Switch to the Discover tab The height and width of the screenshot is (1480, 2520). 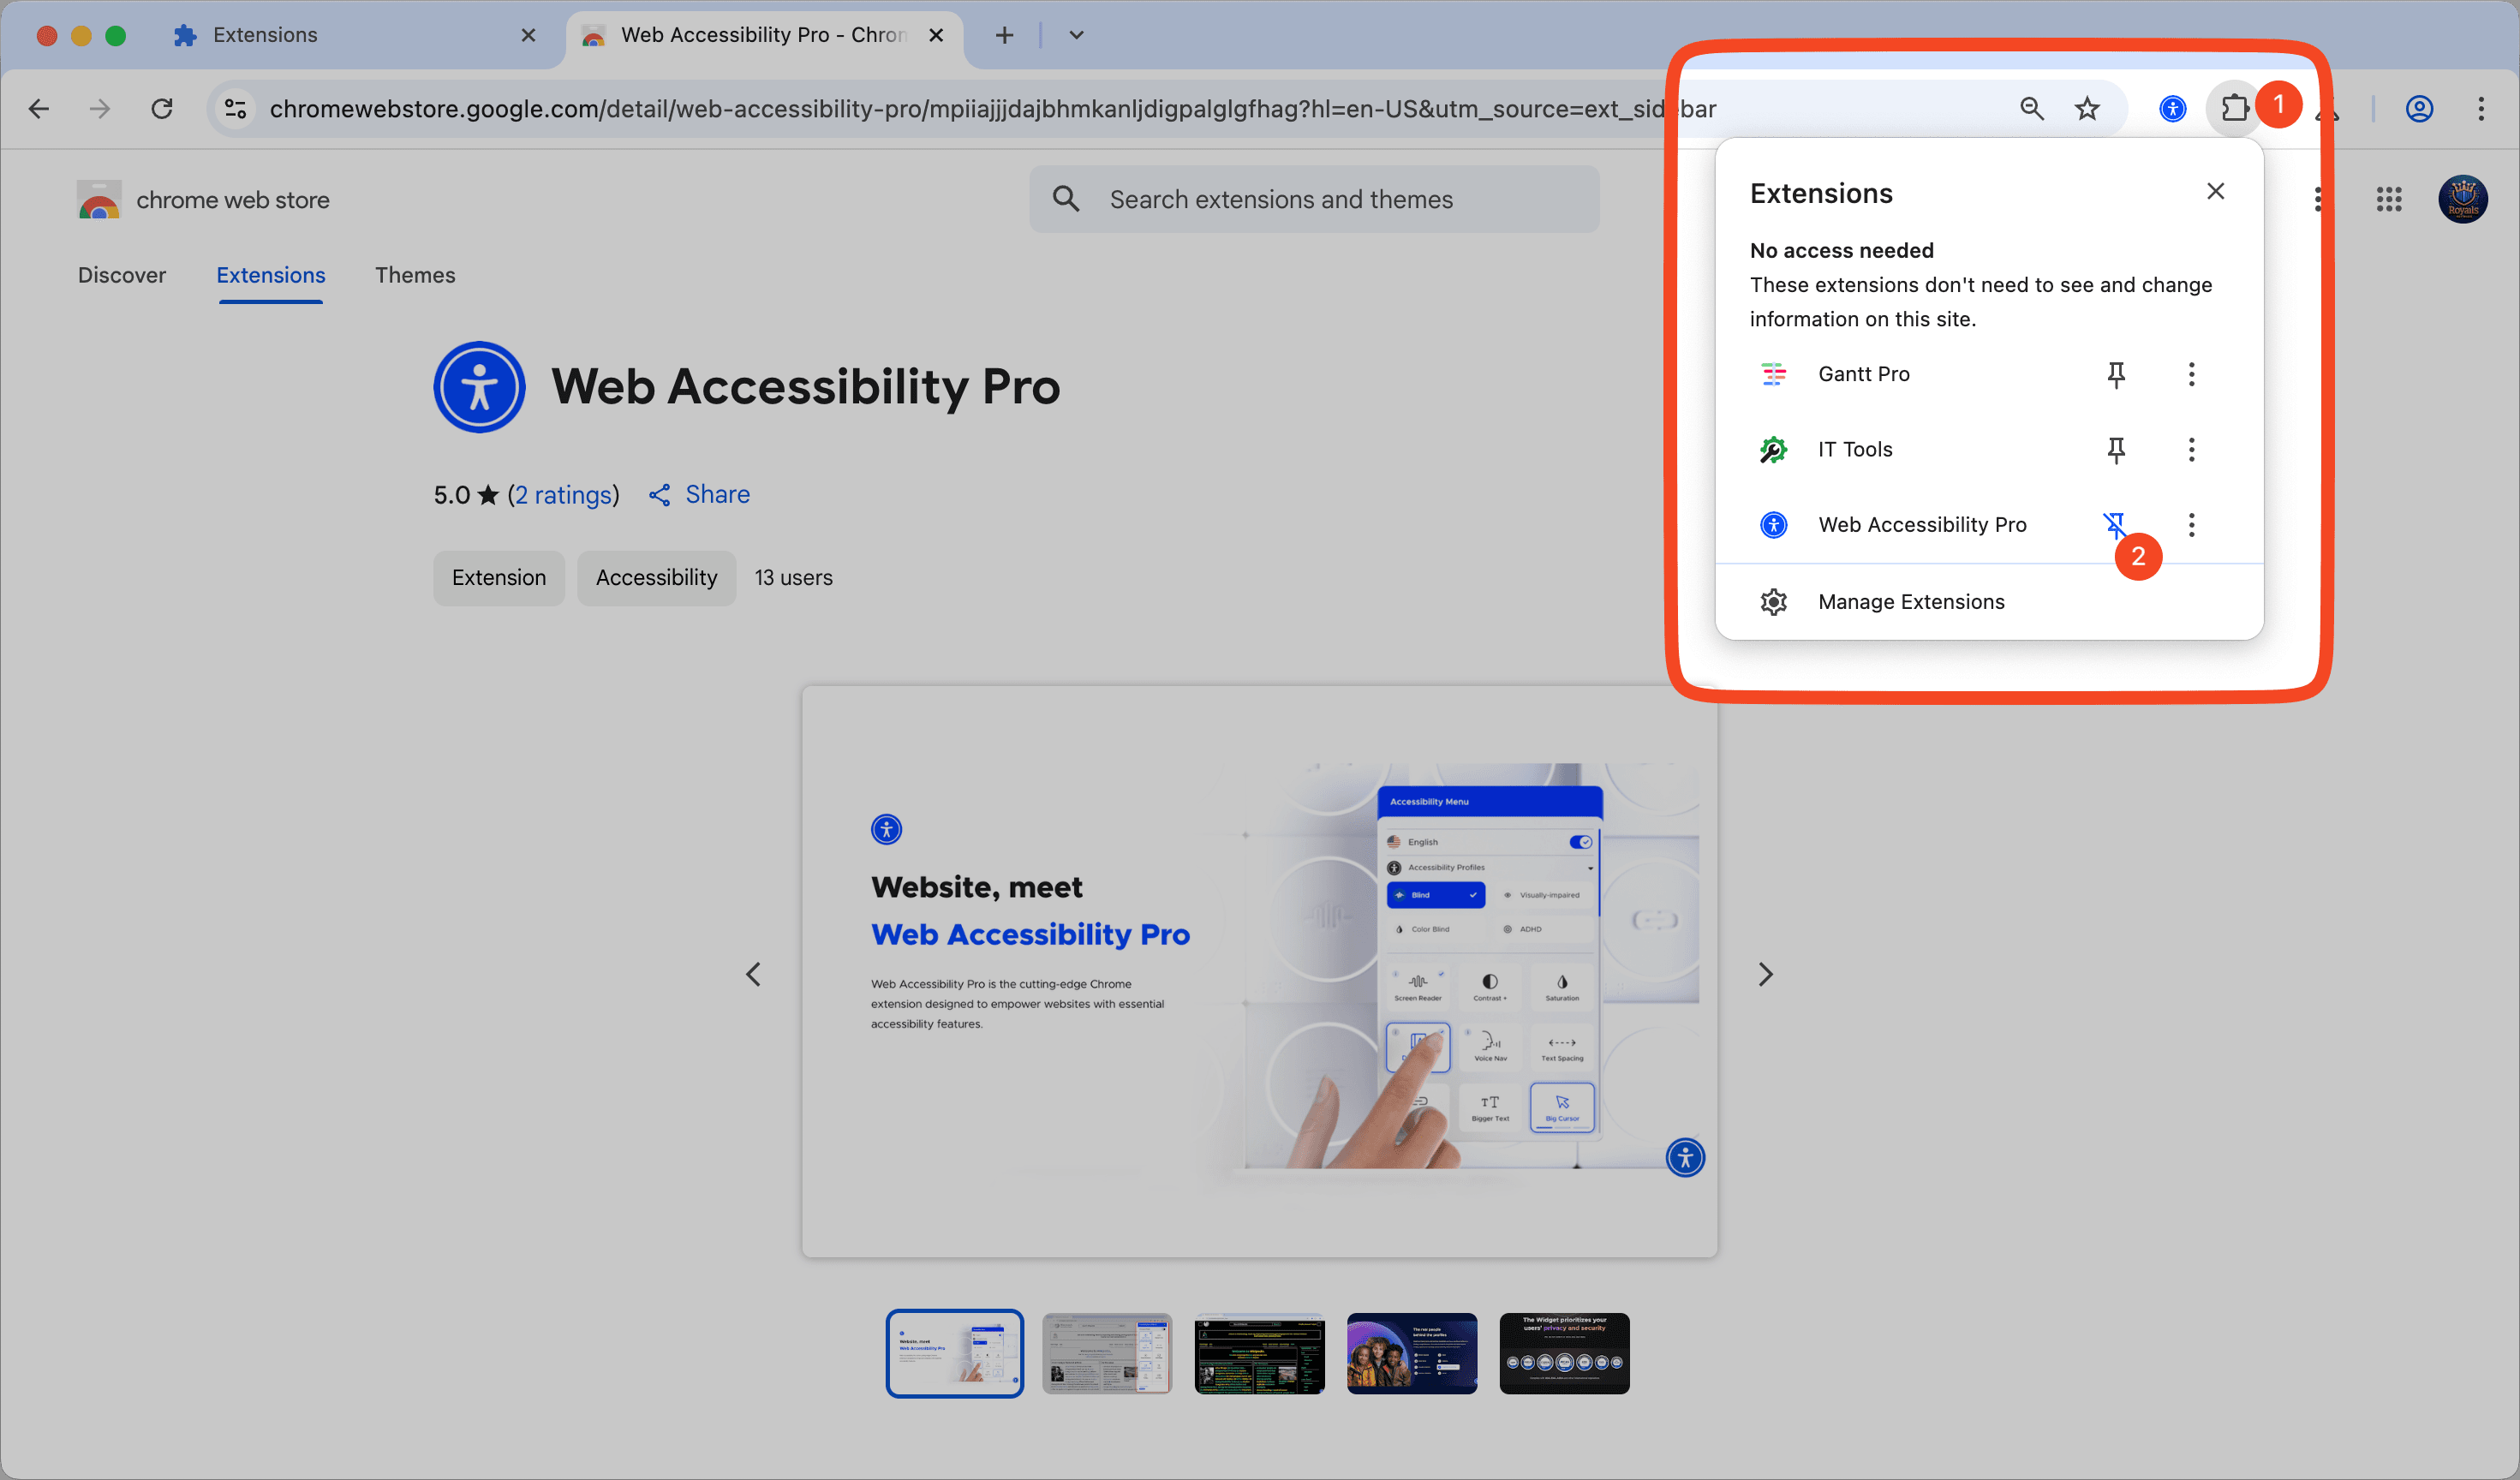pyautogui.click(x=122, y=275)
